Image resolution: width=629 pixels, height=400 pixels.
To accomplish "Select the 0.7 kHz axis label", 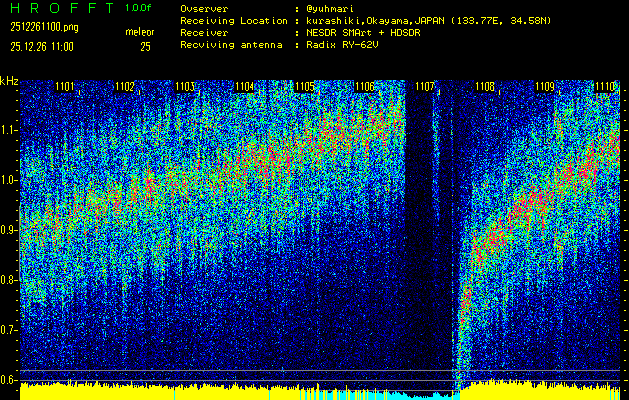I will (x=9, y=329).
